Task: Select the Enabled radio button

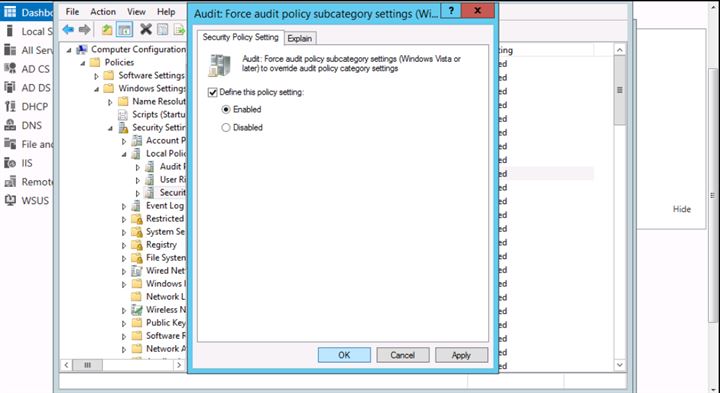Action: tap(225, 109)
